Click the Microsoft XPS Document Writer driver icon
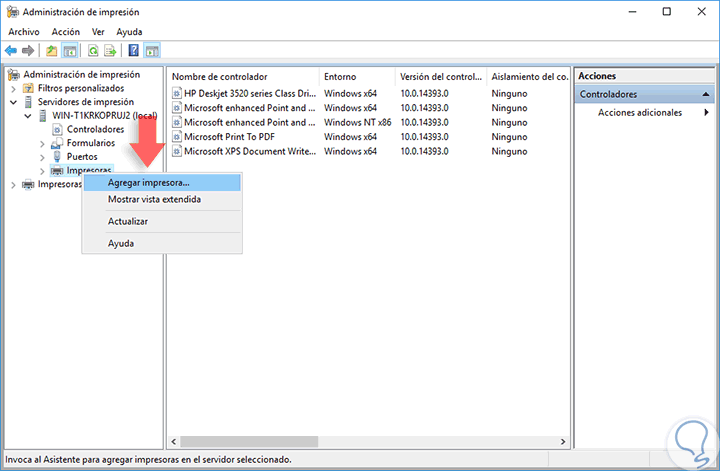The width and height of the screenshot is (720, 471). click(x=177, y=151)
